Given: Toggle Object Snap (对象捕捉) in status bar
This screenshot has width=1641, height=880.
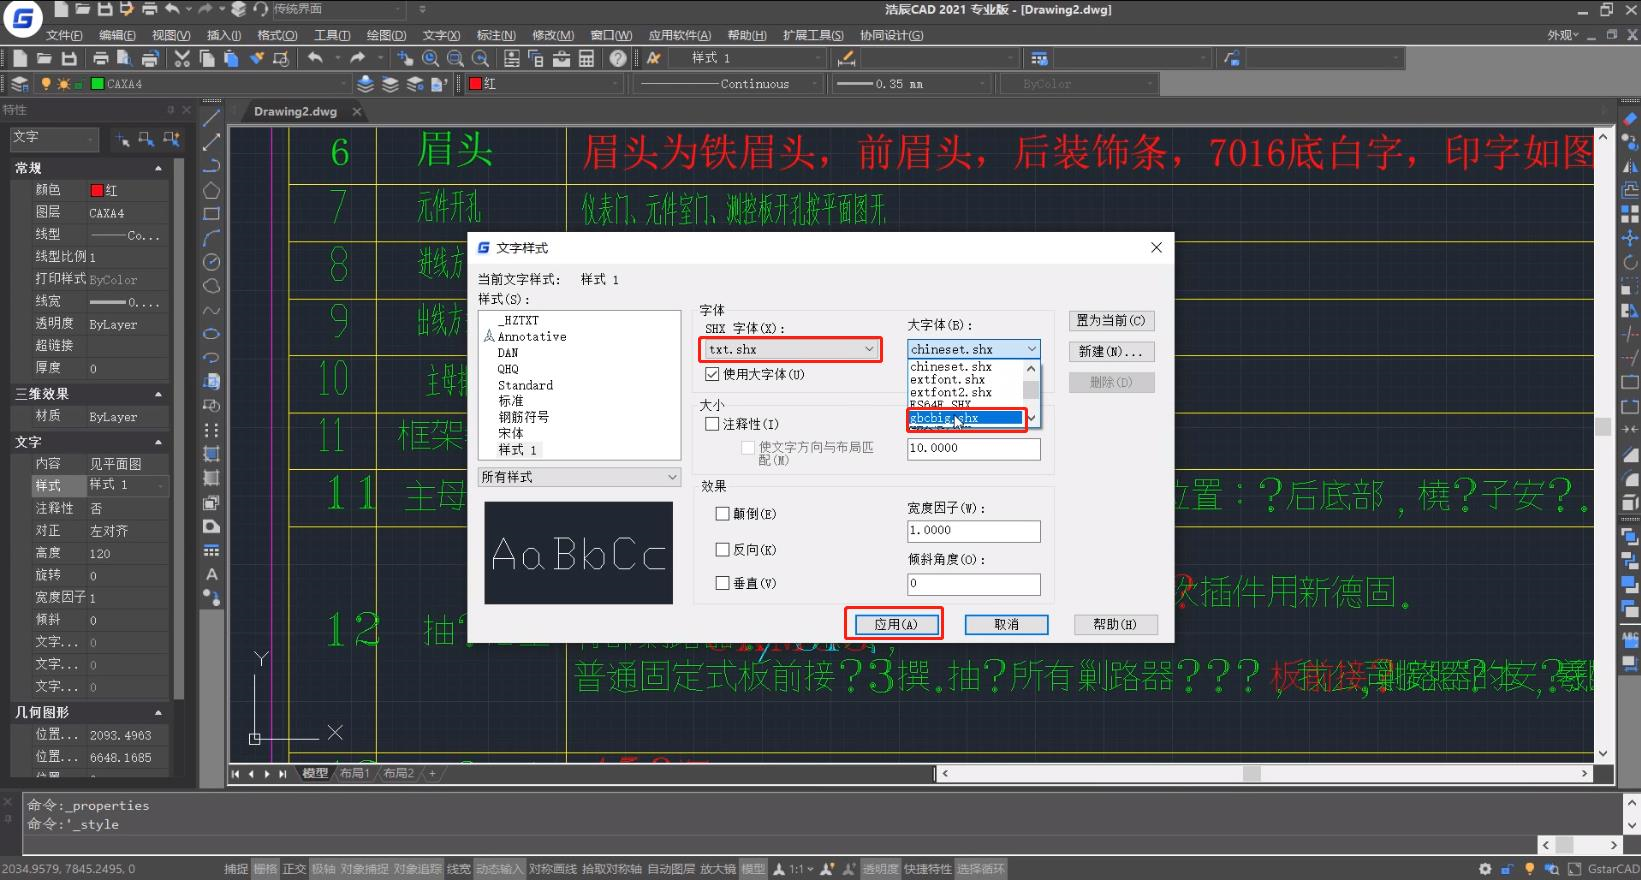Looking at the screenshot, I should point(364,869).
